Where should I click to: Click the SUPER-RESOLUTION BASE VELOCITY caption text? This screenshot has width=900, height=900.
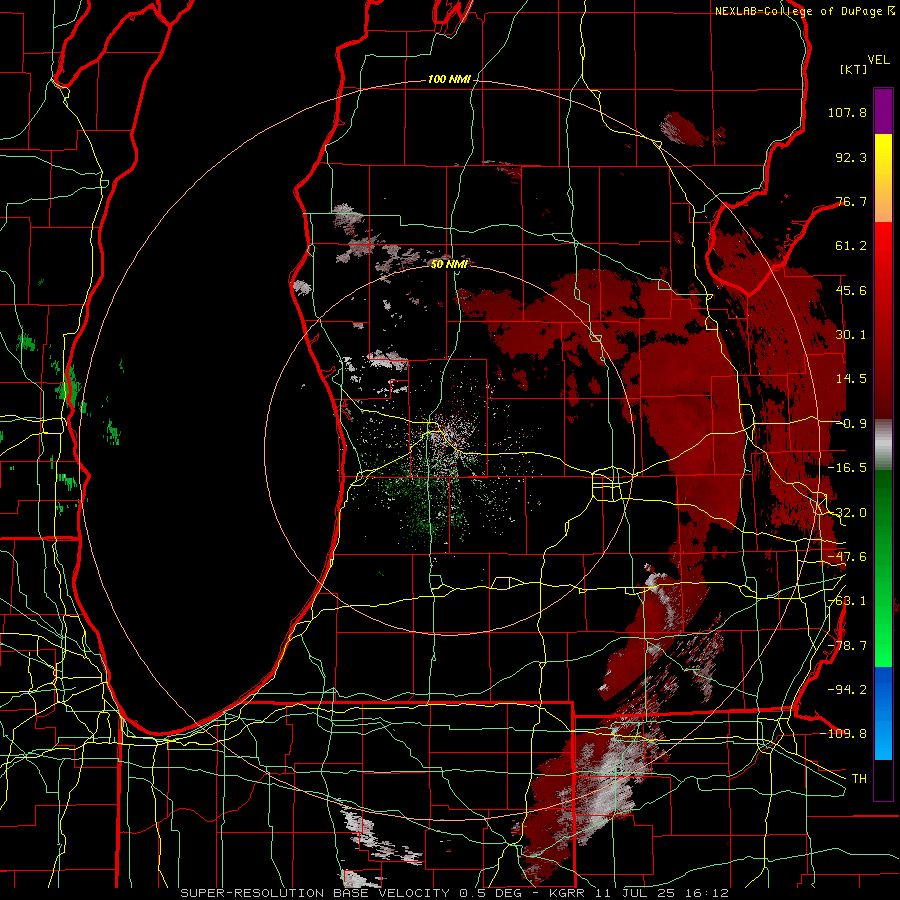click(317, 893)
